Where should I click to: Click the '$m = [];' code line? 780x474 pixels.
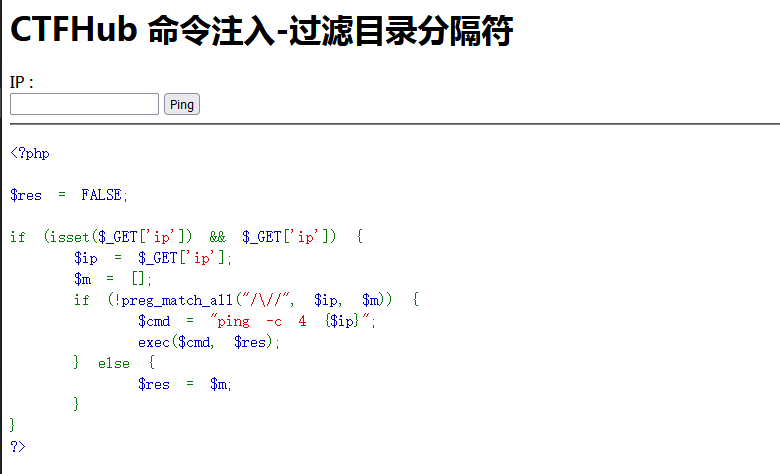pyautogui.click(x=112, y=279)
